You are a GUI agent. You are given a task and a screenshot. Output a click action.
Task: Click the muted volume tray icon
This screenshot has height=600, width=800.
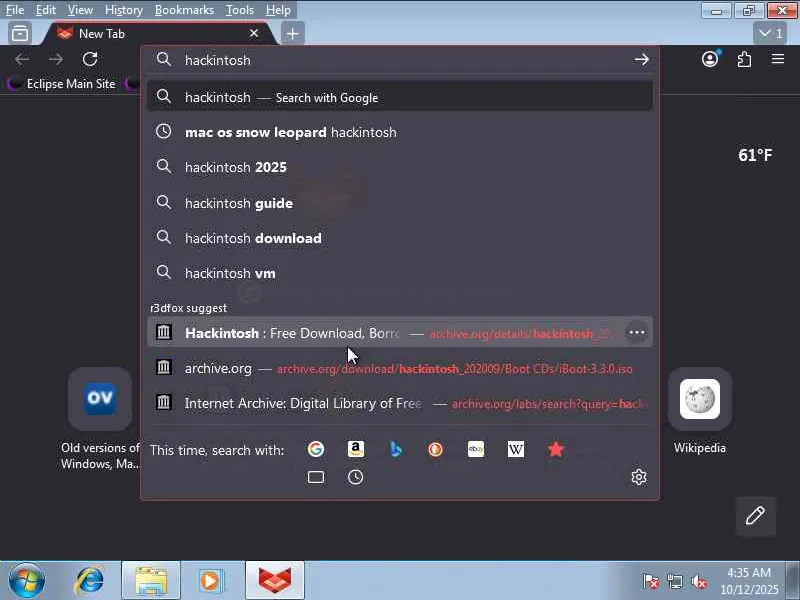pyautogui.click(x=699, y=581)
